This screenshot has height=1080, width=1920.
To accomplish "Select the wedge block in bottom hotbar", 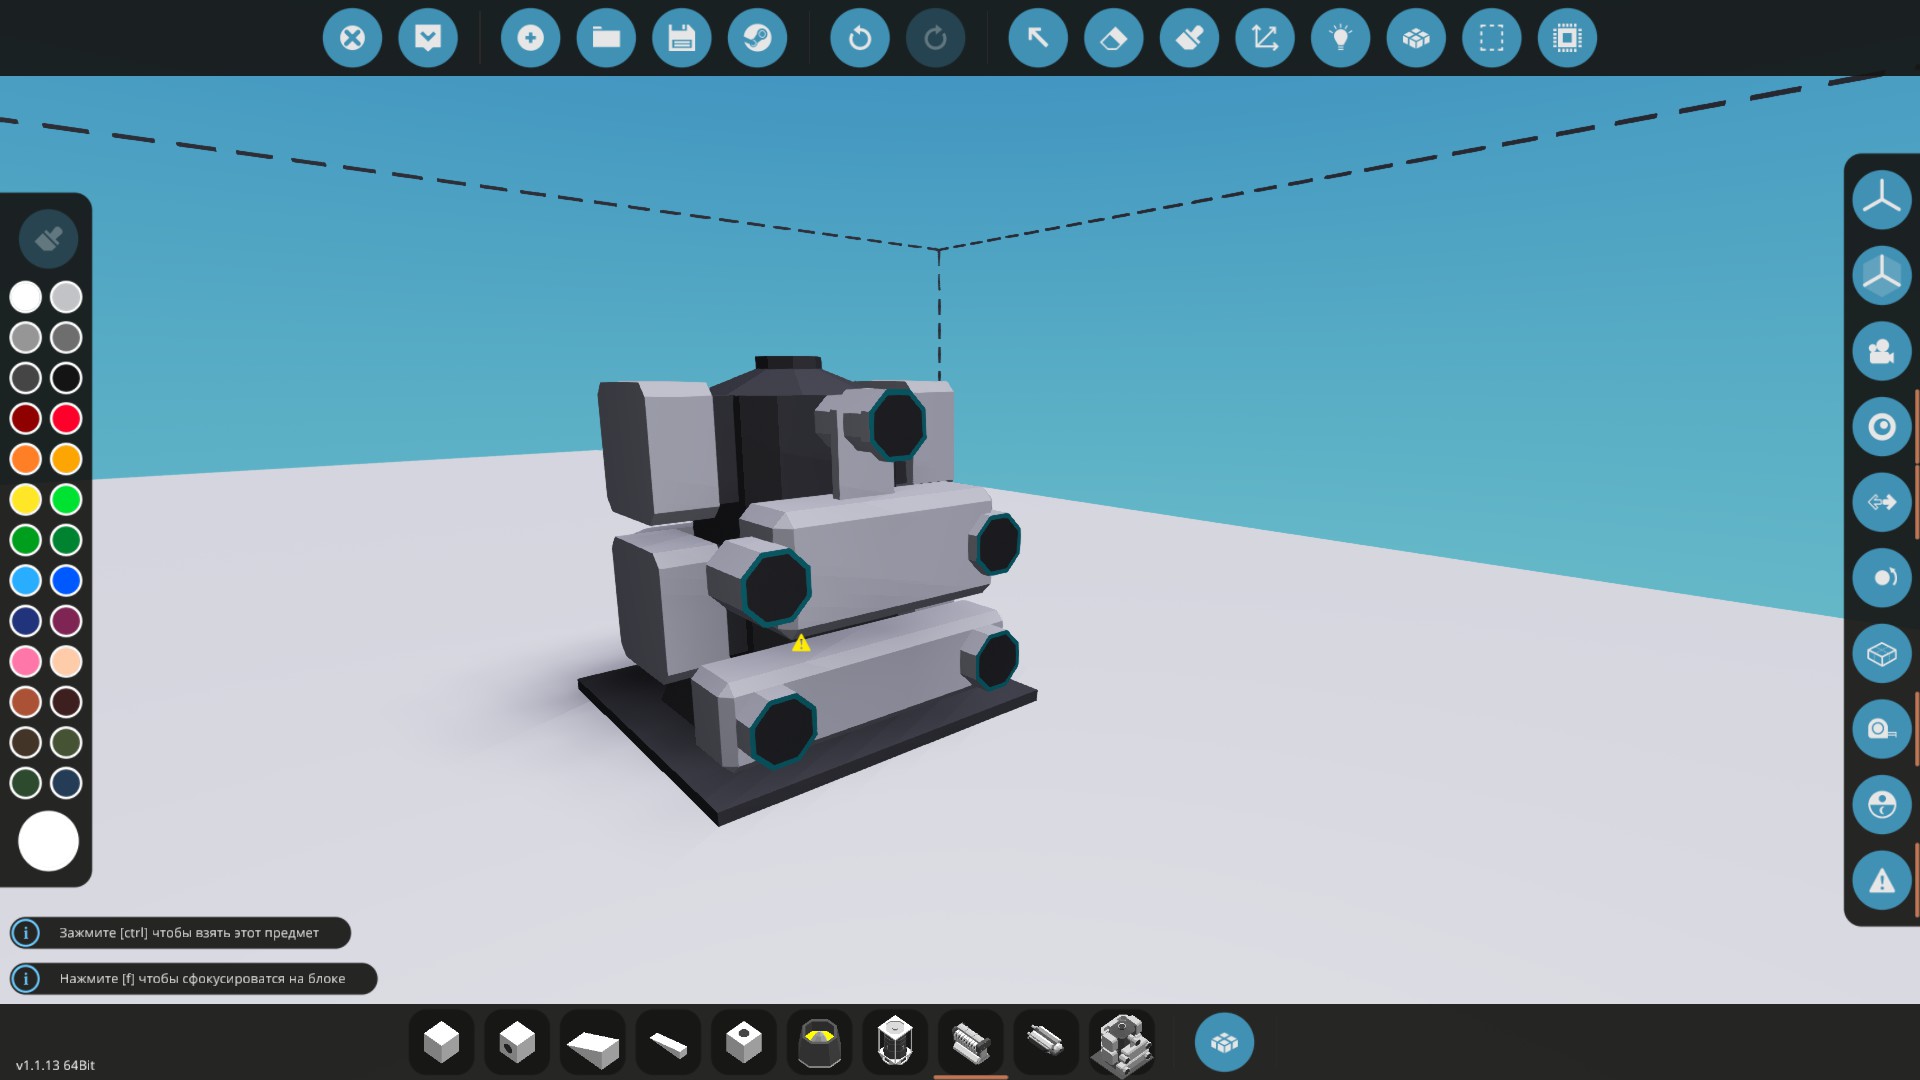I will pos(592,1044).
